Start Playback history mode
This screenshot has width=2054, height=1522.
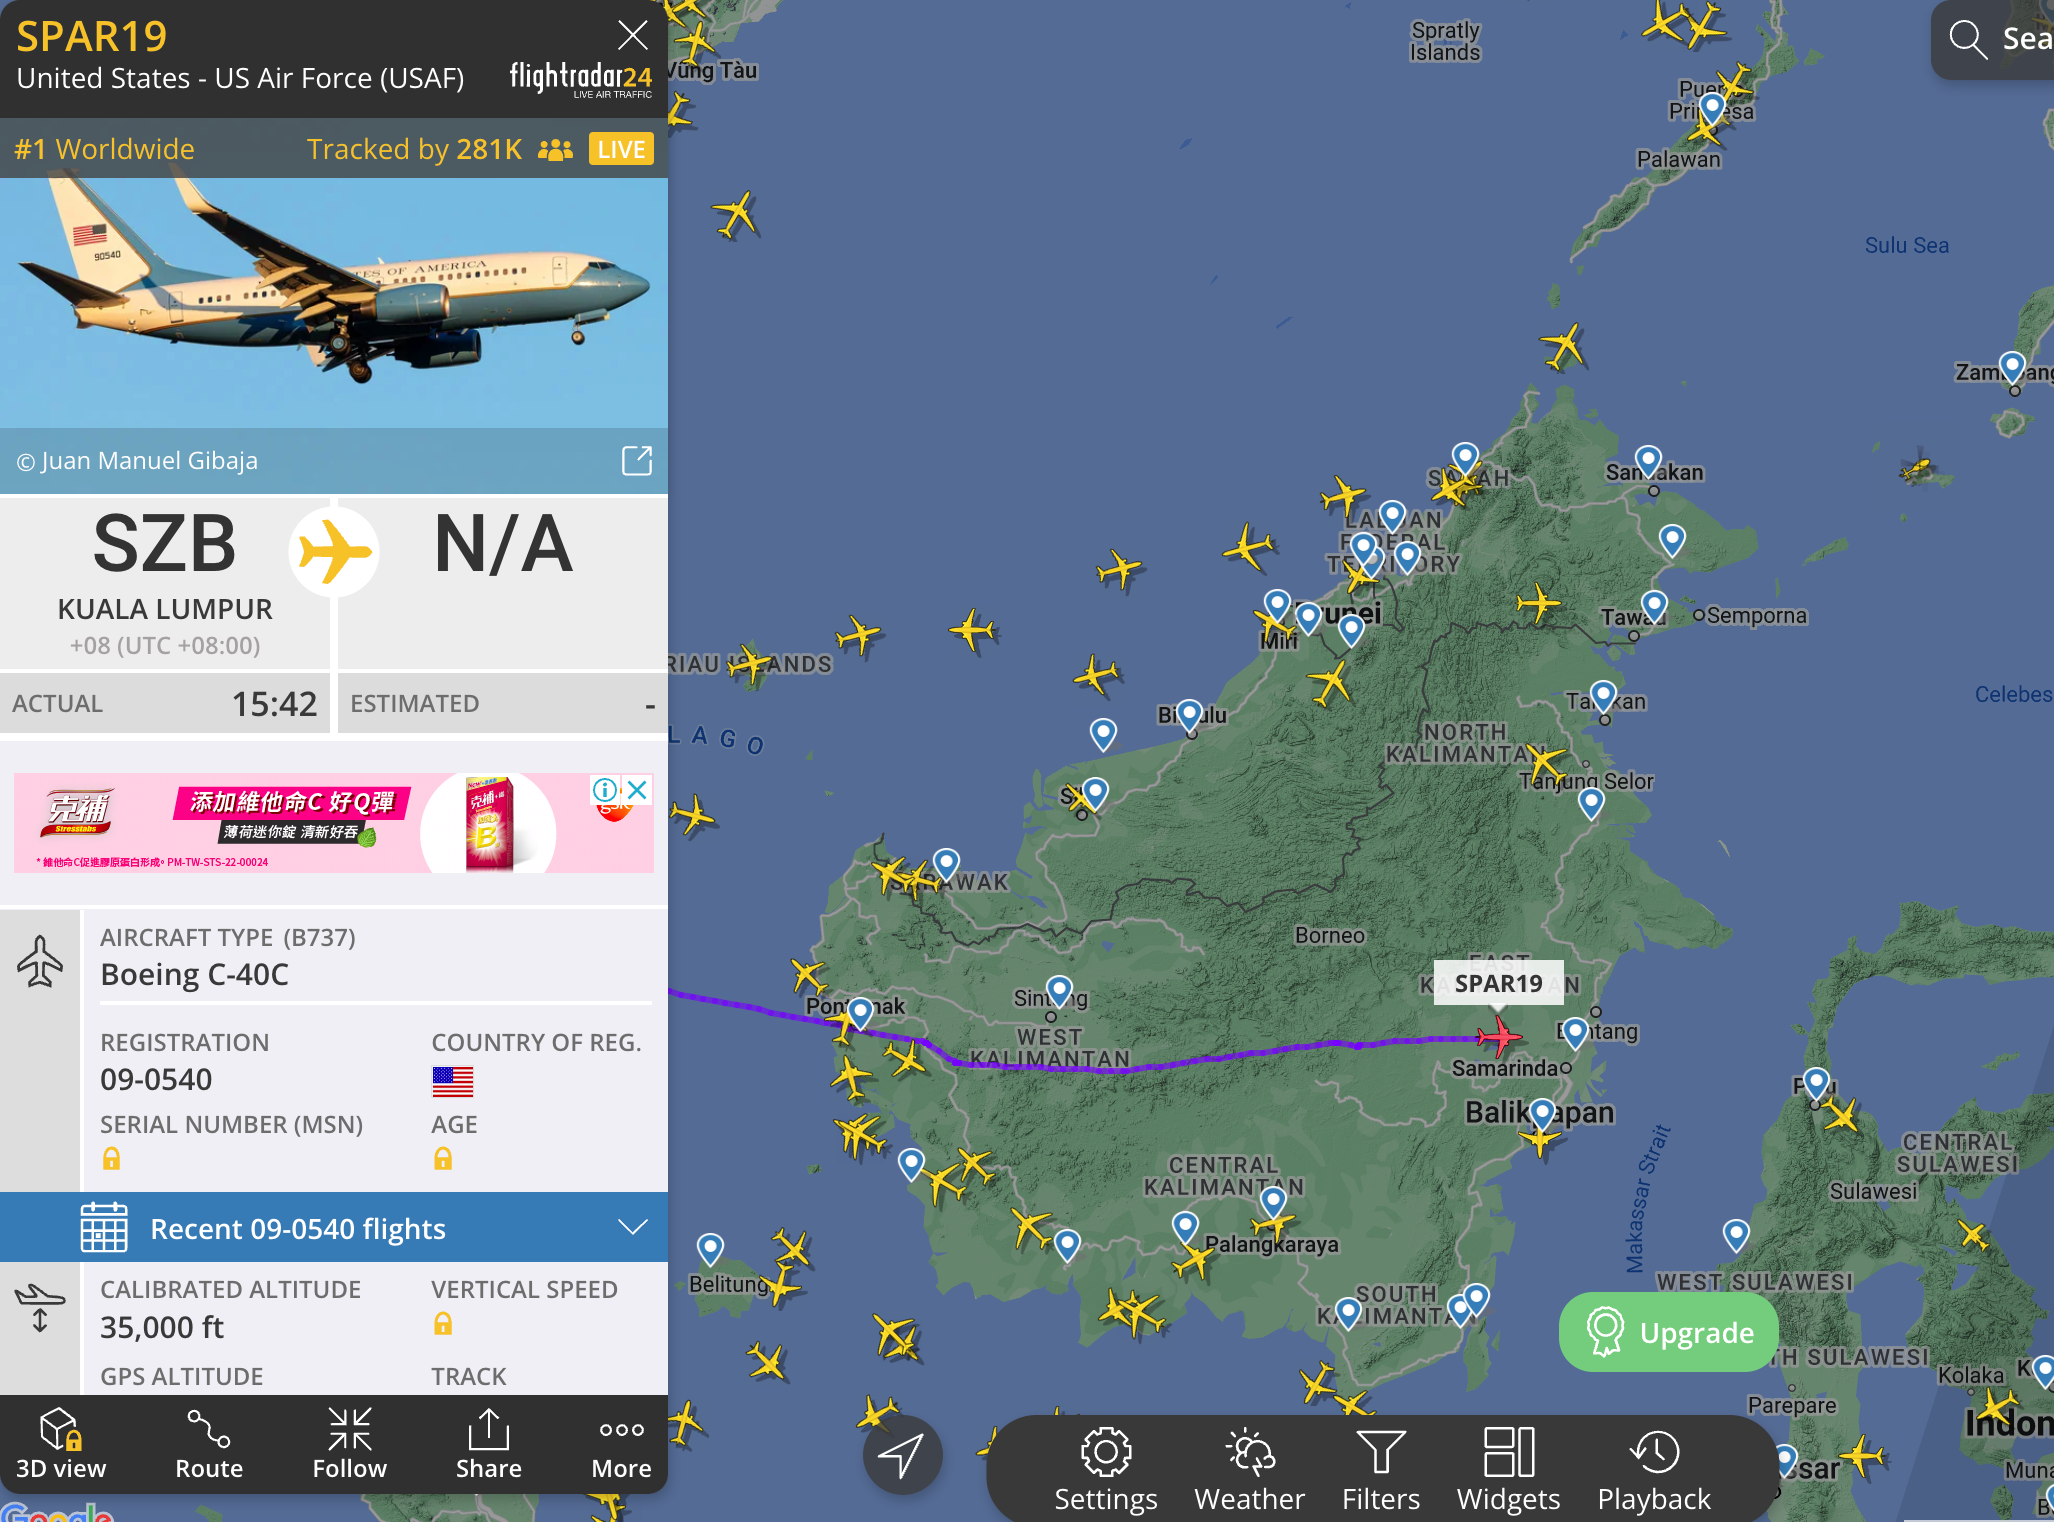pyautogui.click(x=1654, y=1470)
